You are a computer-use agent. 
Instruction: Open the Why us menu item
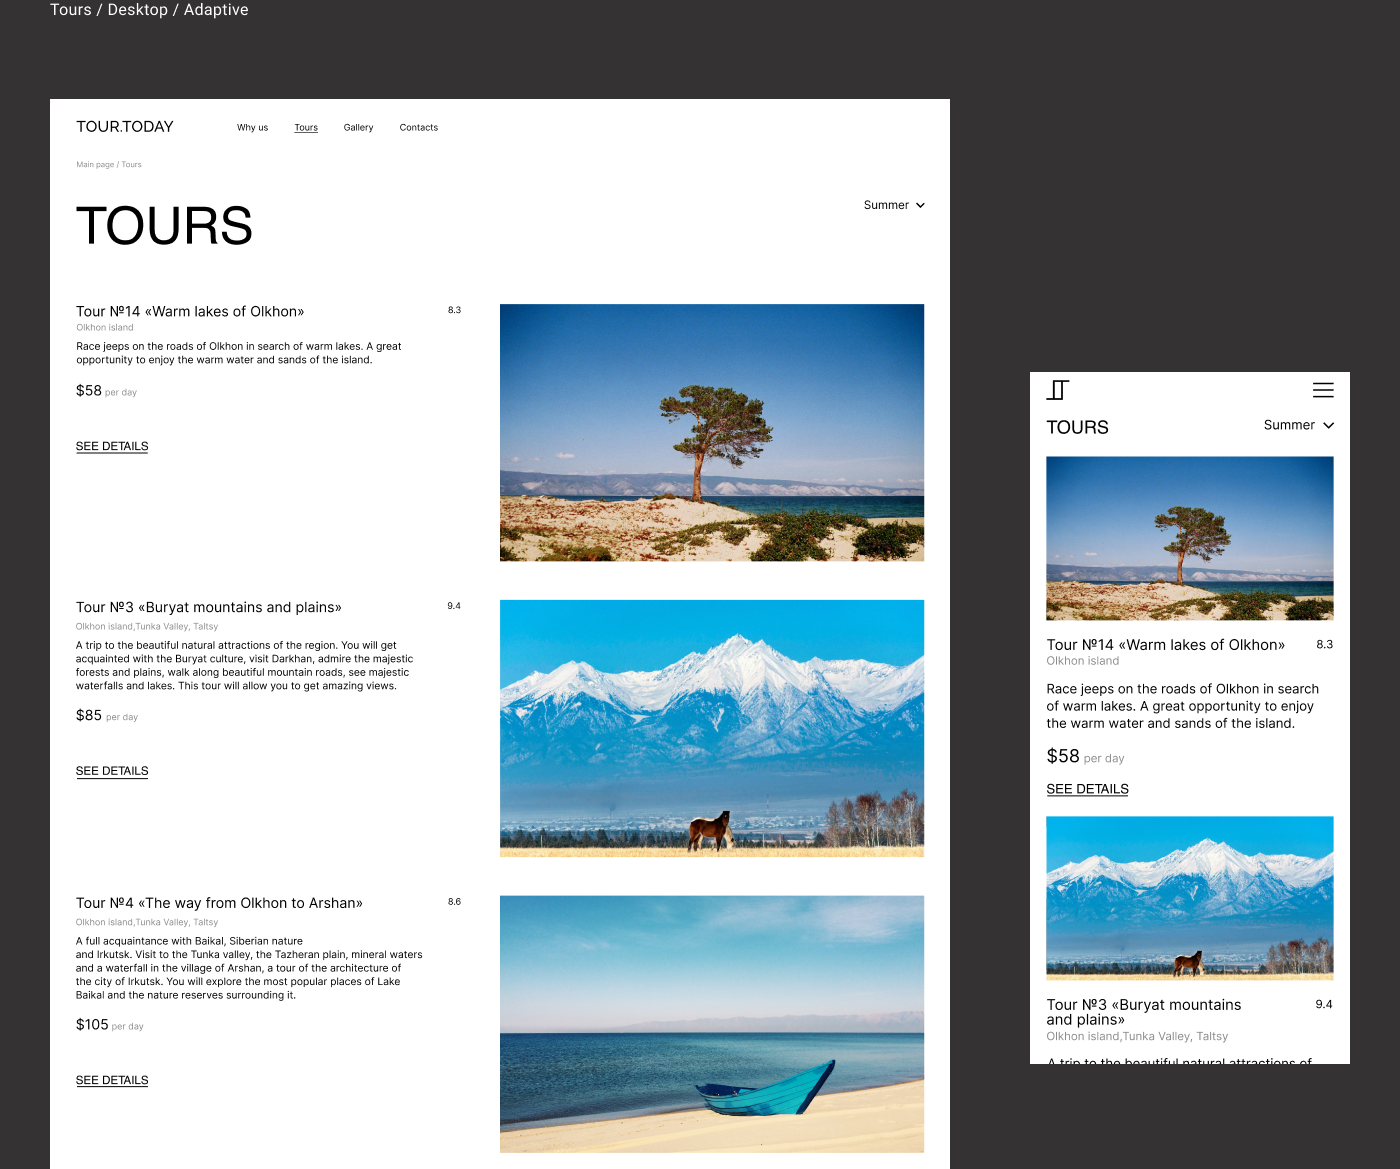click(x=252, y=128)
